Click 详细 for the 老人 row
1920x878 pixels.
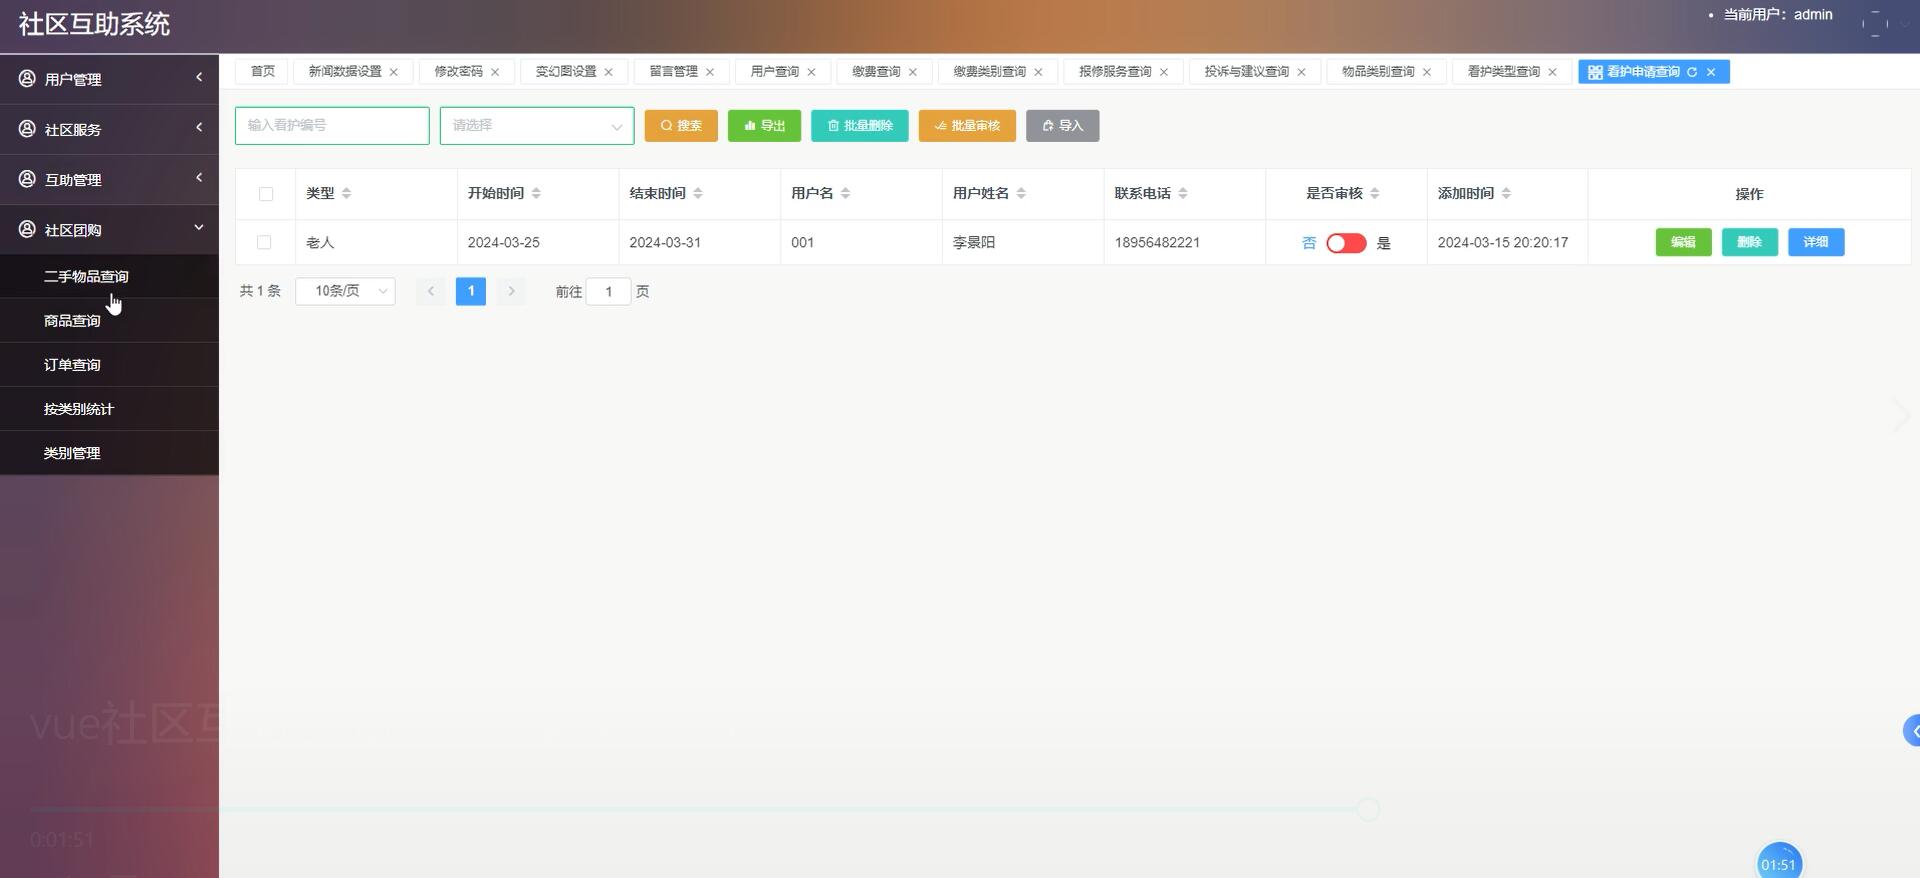(x=1816, y=242)
